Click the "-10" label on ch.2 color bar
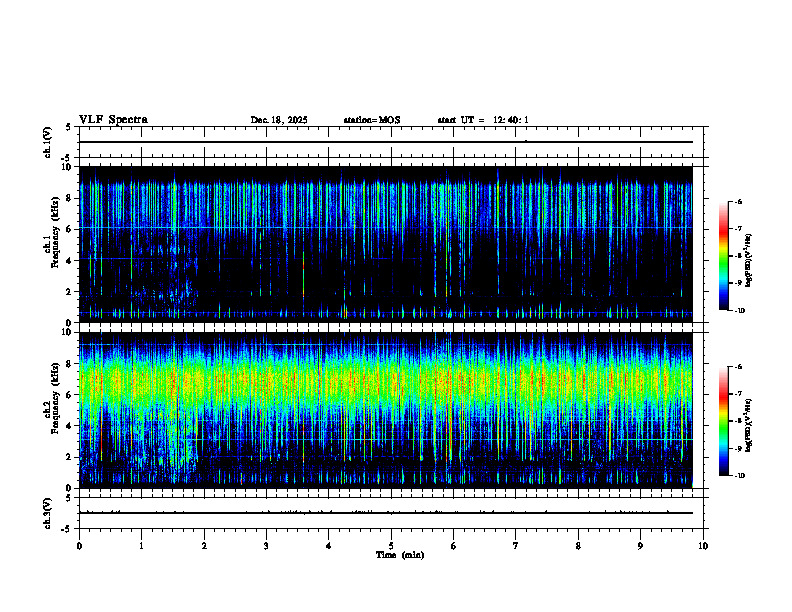 point(739,476)
